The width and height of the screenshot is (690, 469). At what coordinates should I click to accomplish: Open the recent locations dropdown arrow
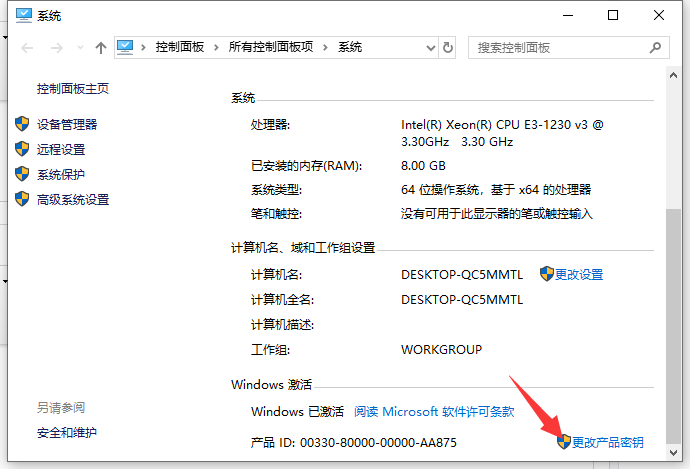tap(78, 48)
